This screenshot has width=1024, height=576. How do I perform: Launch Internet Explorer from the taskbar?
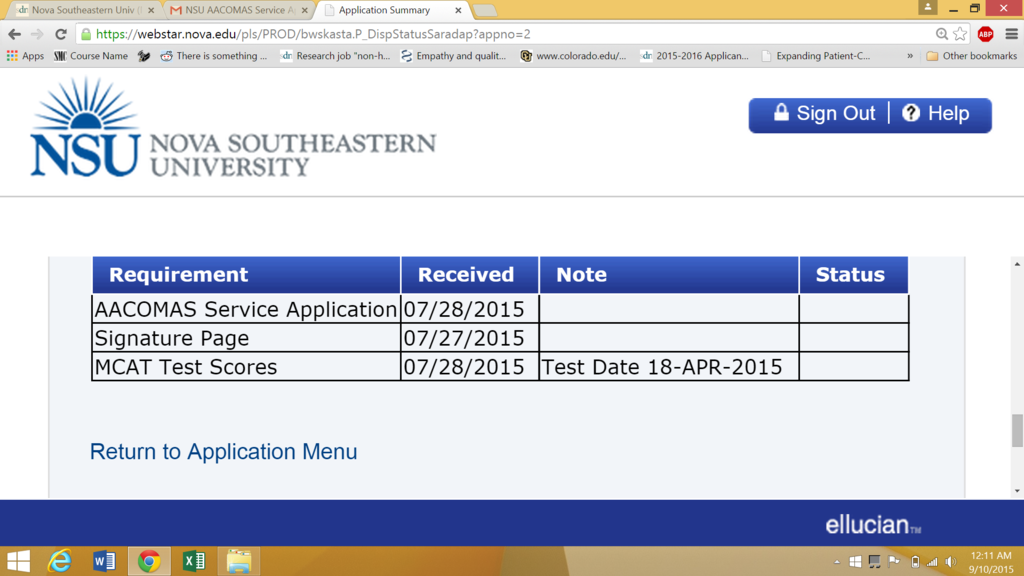click(x=60, y=561)
